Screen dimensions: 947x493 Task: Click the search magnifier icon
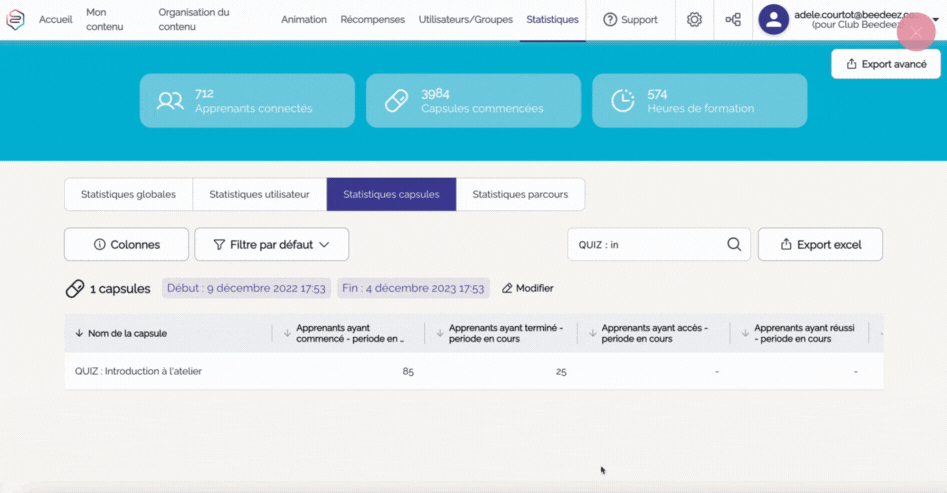(x=734, y=244)
